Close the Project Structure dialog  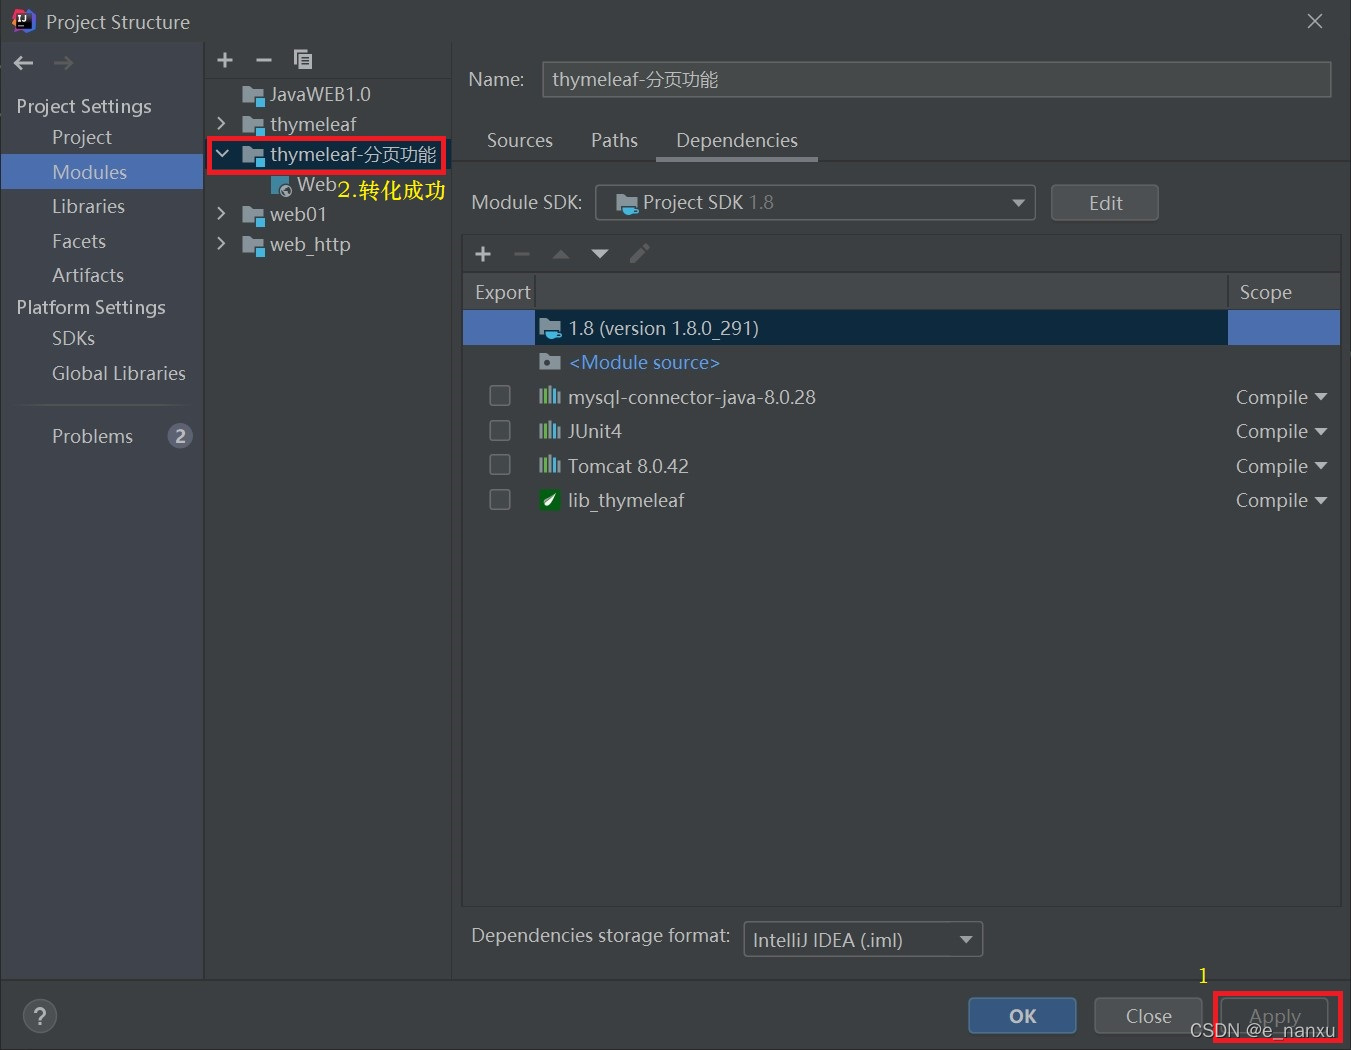1315,21
